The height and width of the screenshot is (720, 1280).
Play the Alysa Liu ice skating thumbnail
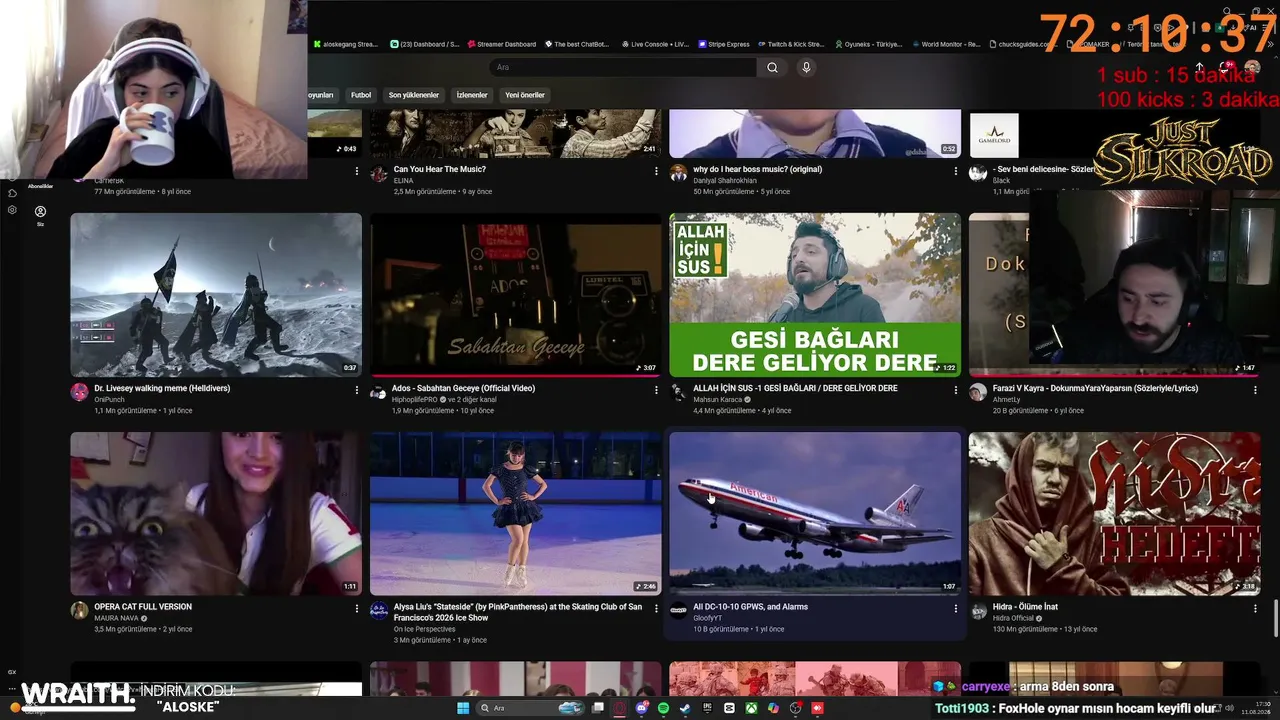516,514
